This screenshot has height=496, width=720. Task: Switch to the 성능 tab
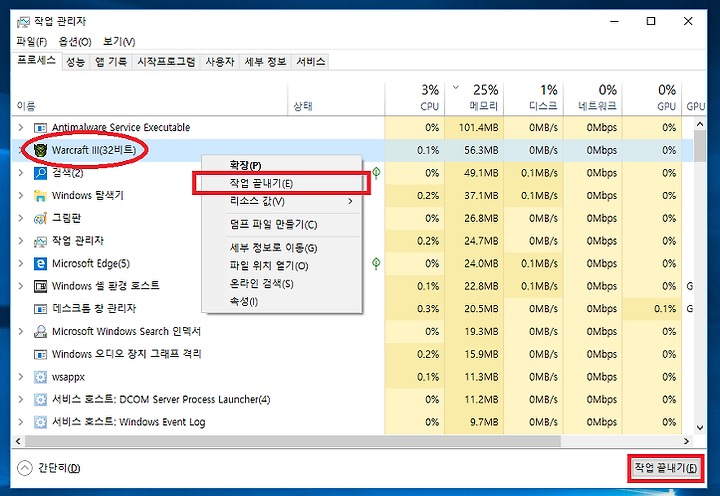point(76,62)
